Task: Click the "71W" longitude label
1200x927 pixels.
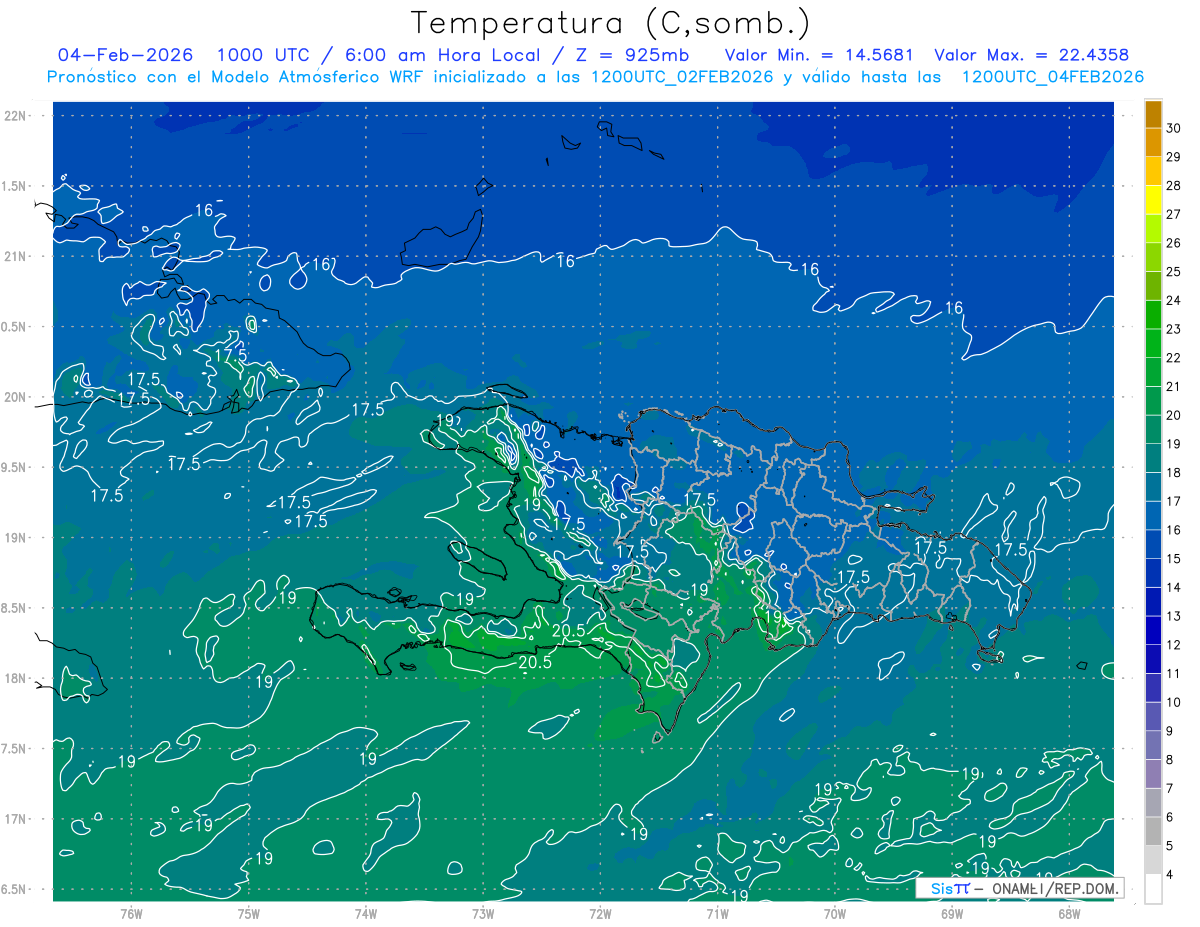Action: click(x=717, y=913)
